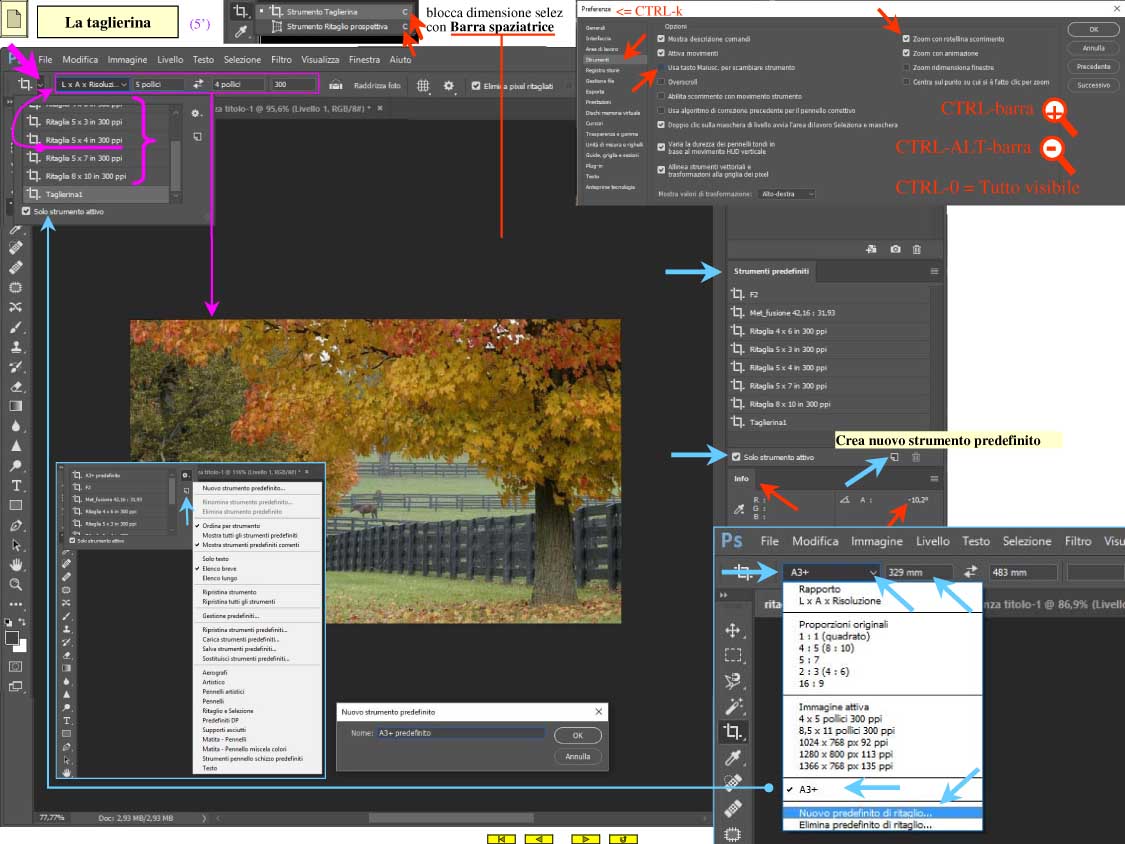Open the crop grid overlay options icon
This screenshot has height=844, width=1125.
coord(423,85)
